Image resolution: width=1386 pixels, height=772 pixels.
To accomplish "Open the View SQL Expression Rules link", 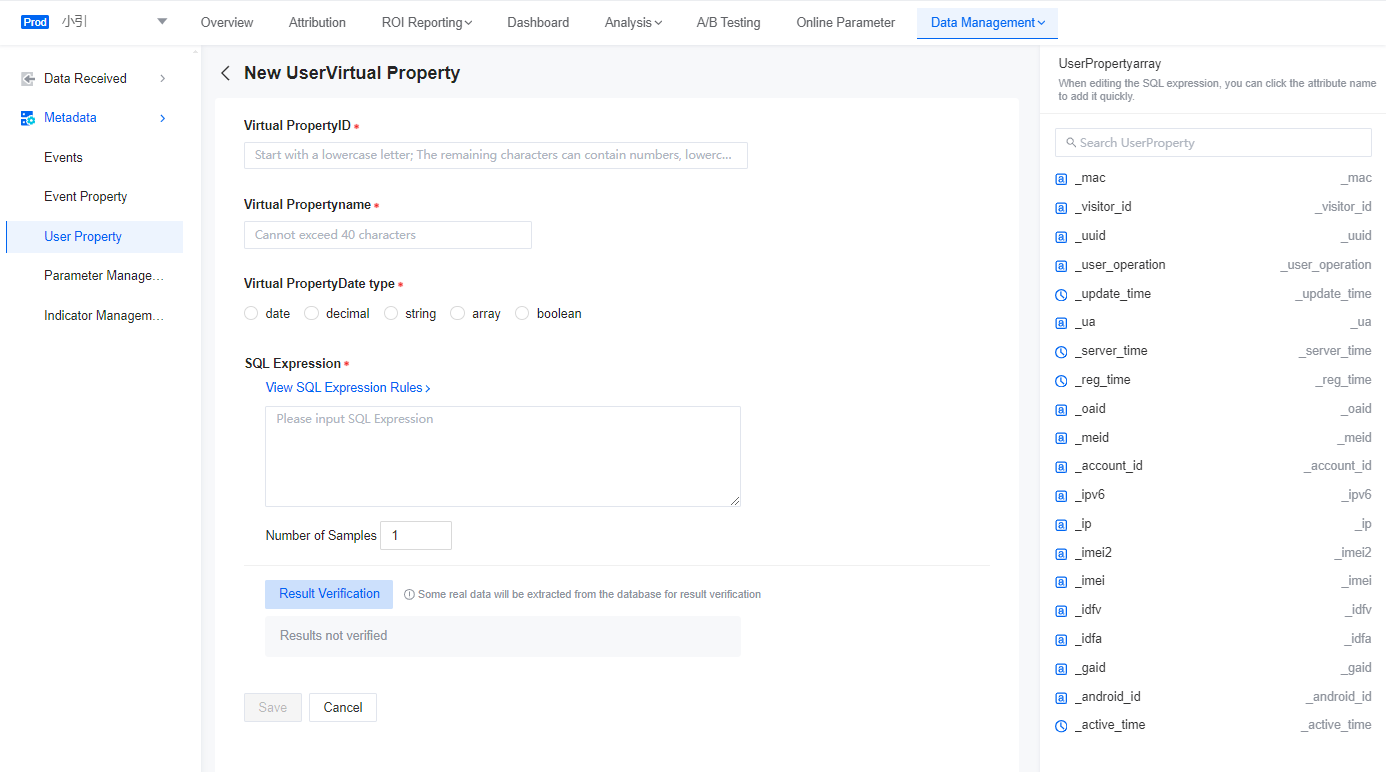I will coord(348,387).
